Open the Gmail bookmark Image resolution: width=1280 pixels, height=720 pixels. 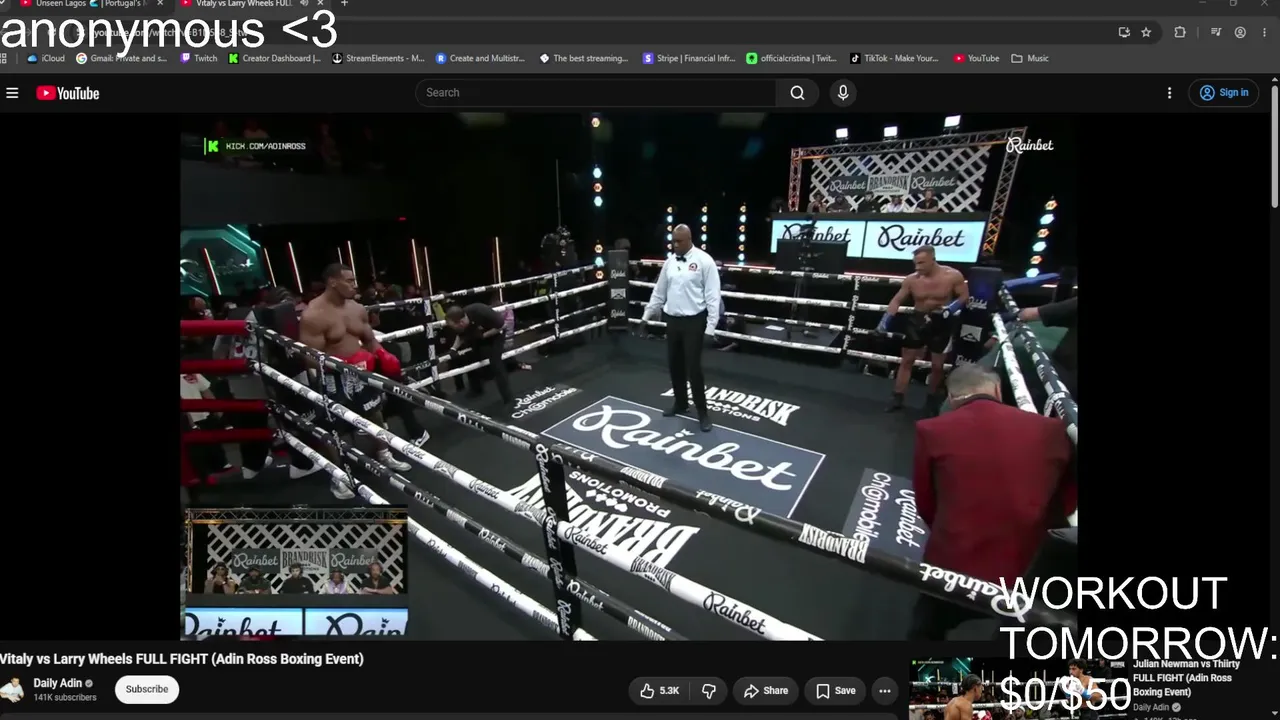coord(122,58)
